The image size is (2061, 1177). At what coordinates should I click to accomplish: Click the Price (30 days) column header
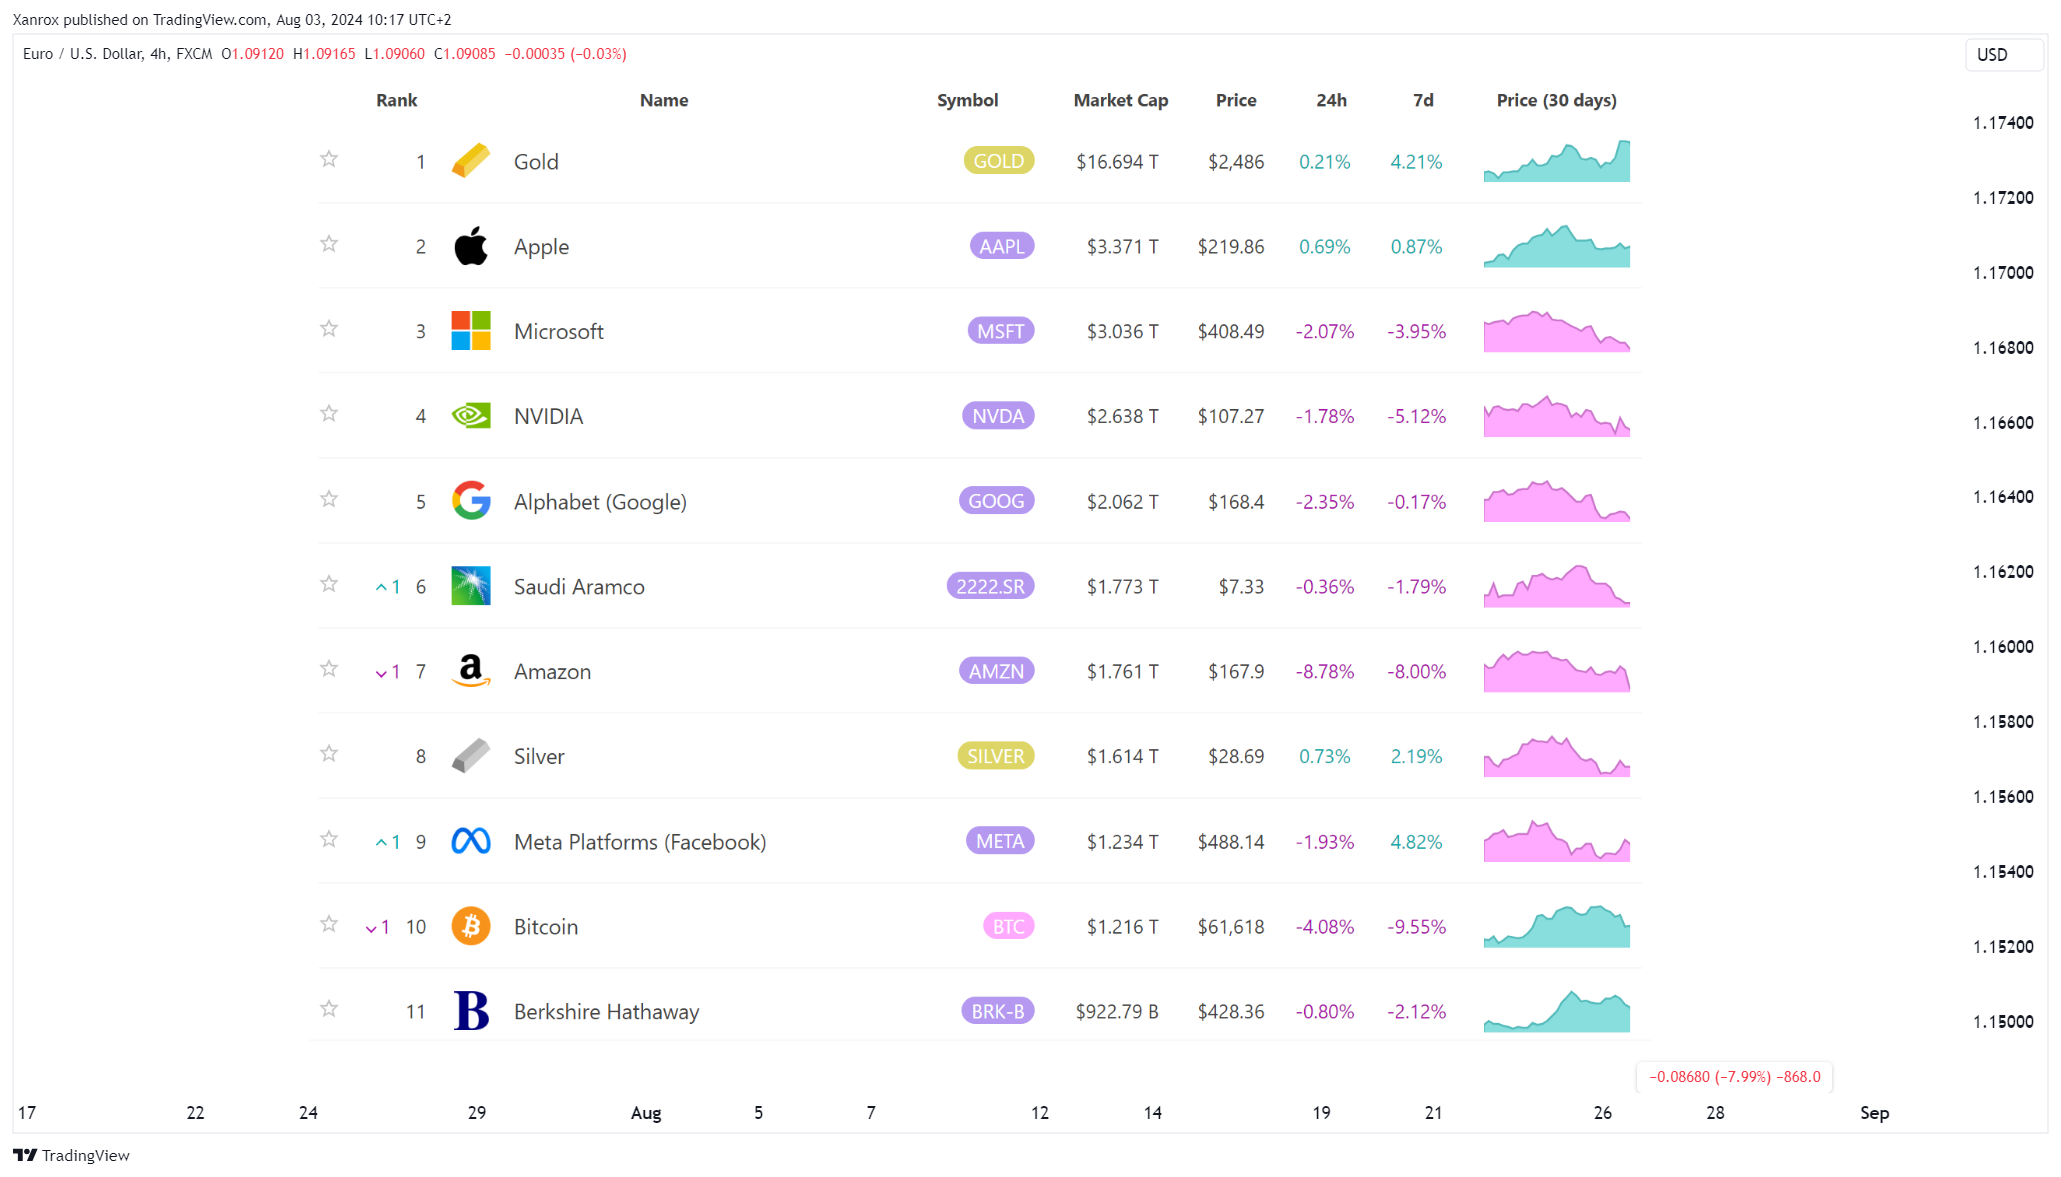click(x=1556, y=100)
